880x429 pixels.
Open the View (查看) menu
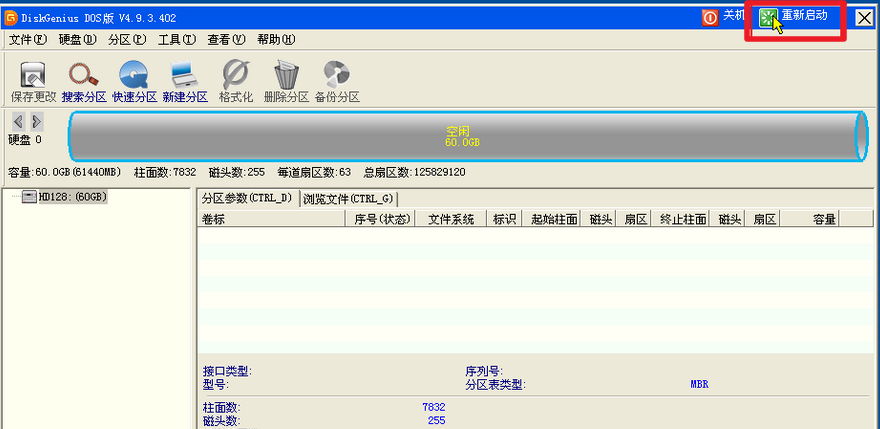tap(227, 40)
